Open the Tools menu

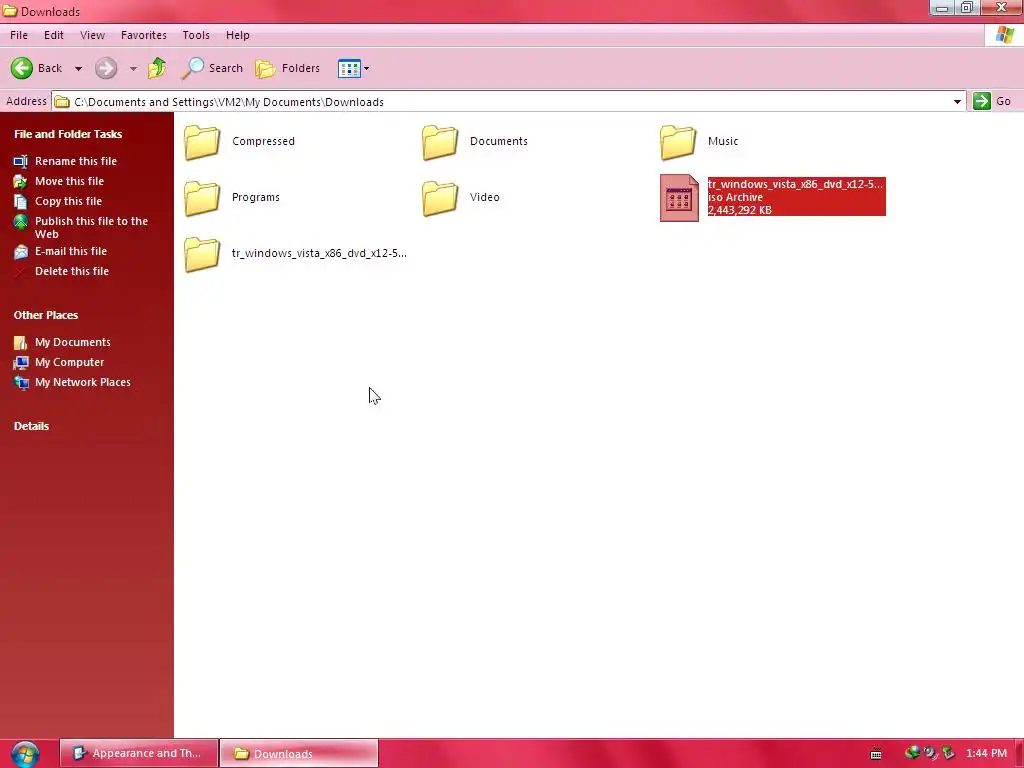(196, 35)
